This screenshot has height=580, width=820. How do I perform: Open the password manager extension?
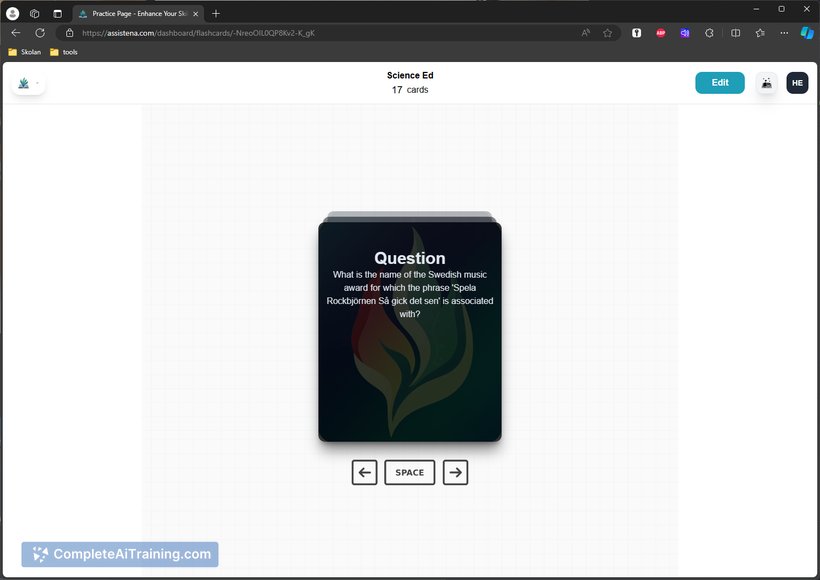[x=636, y=33]
